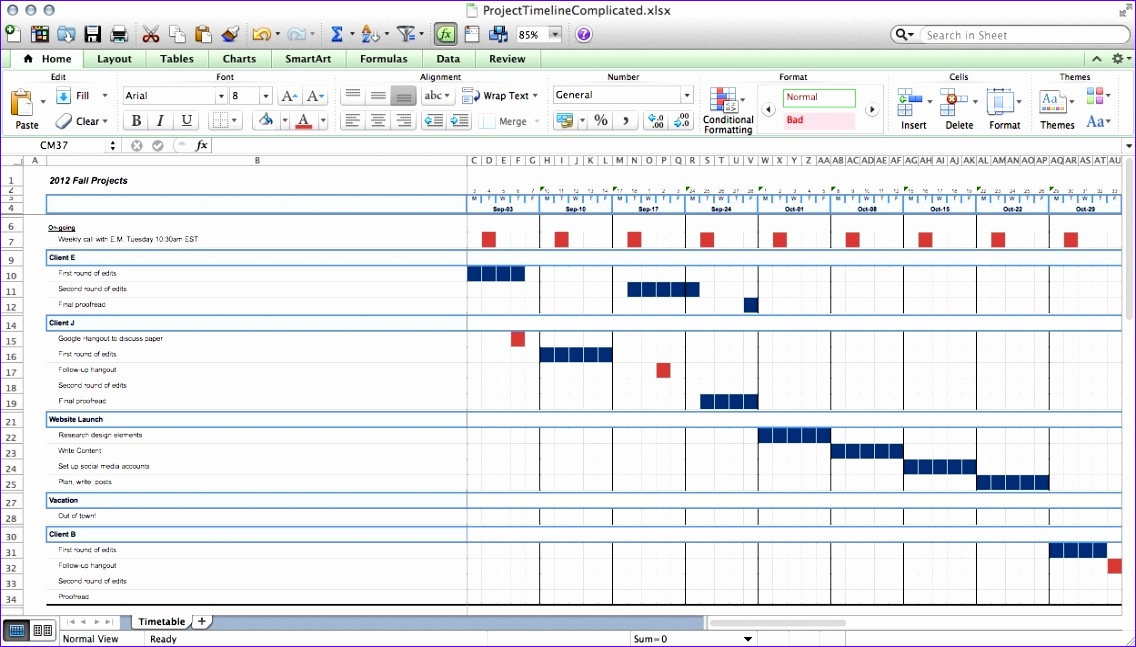
Task: Toggle italic formatting
Action: click(x=160, y=120)
